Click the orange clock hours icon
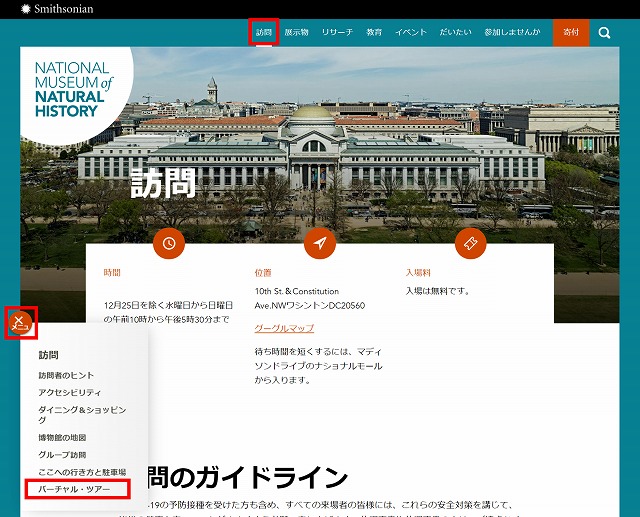Screen dimensions: 640x517 (x=169, y=243)
